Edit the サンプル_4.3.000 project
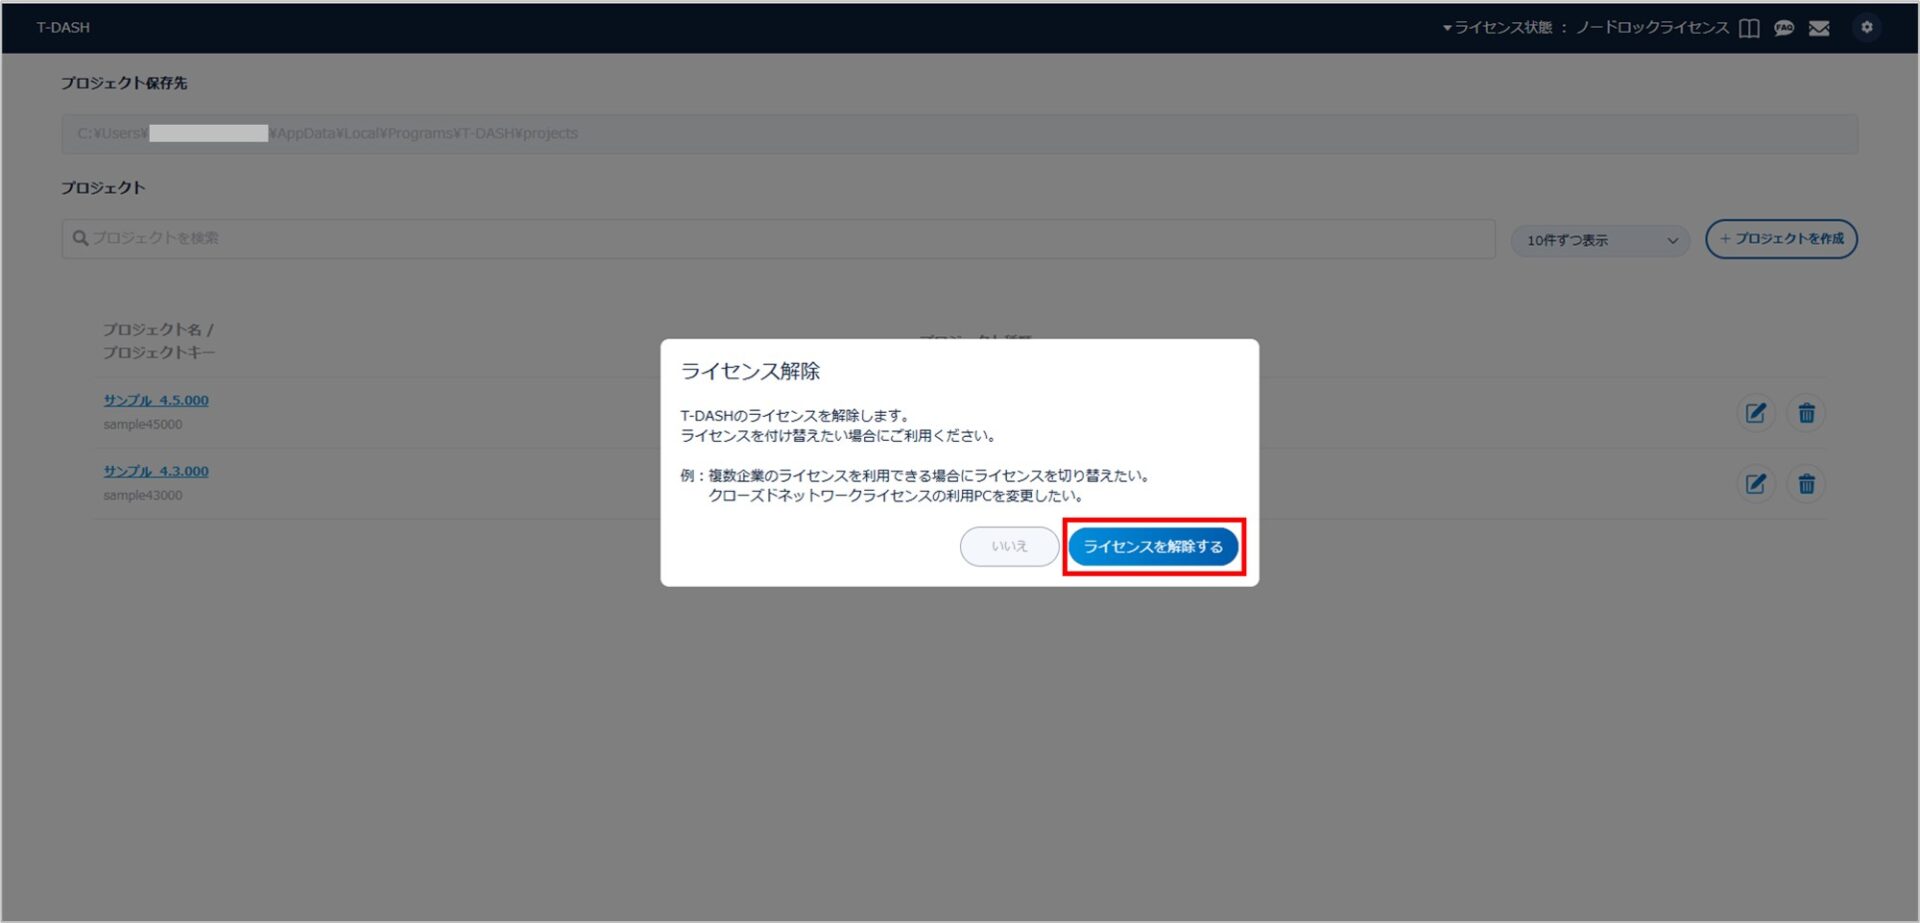The image size is (1920, 923). 1755,484
